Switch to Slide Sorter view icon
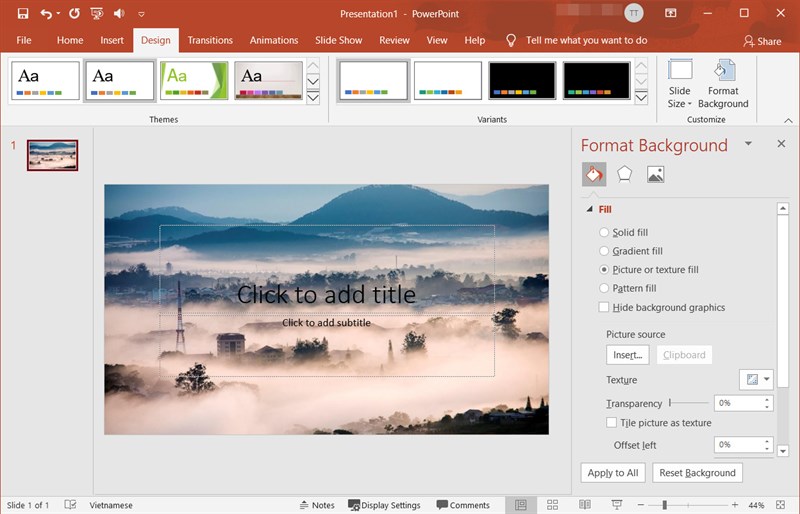800x514 pixels. pos(552,505)
